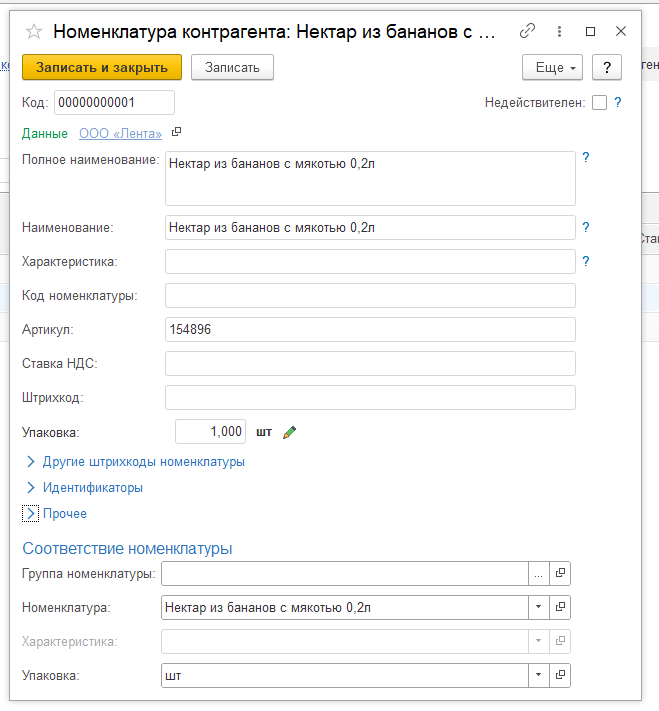Open Номенклатура item via its open icon

tap(560, 607)
